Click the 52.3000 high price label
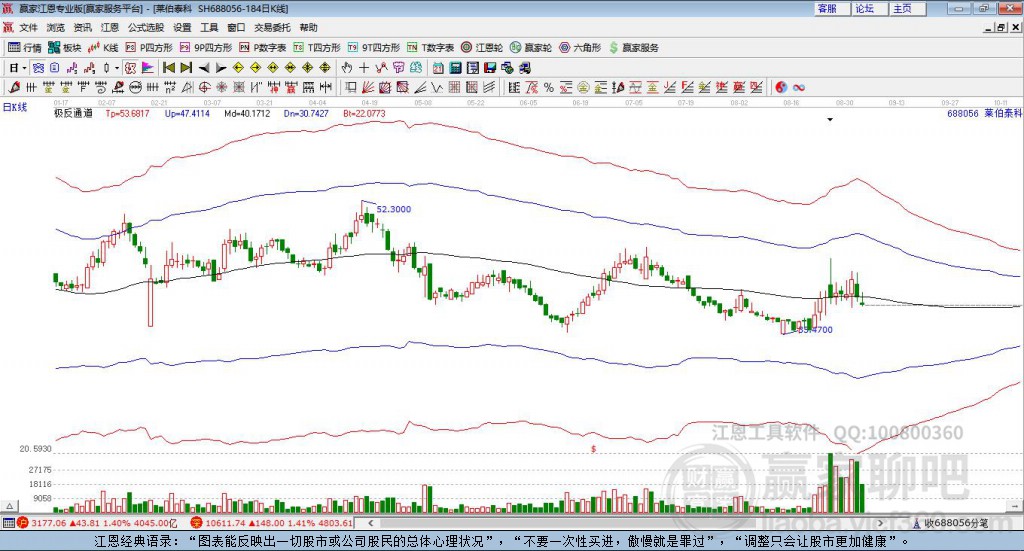This screenshot has height=551, width=1024. pos(394,209)
